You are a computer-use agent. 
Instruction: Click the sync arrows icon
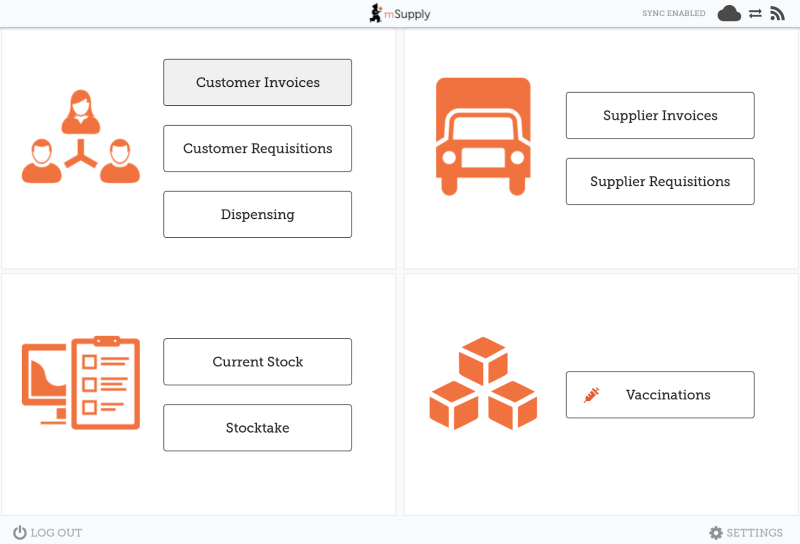pyautogui.click(x=755, y=14)
